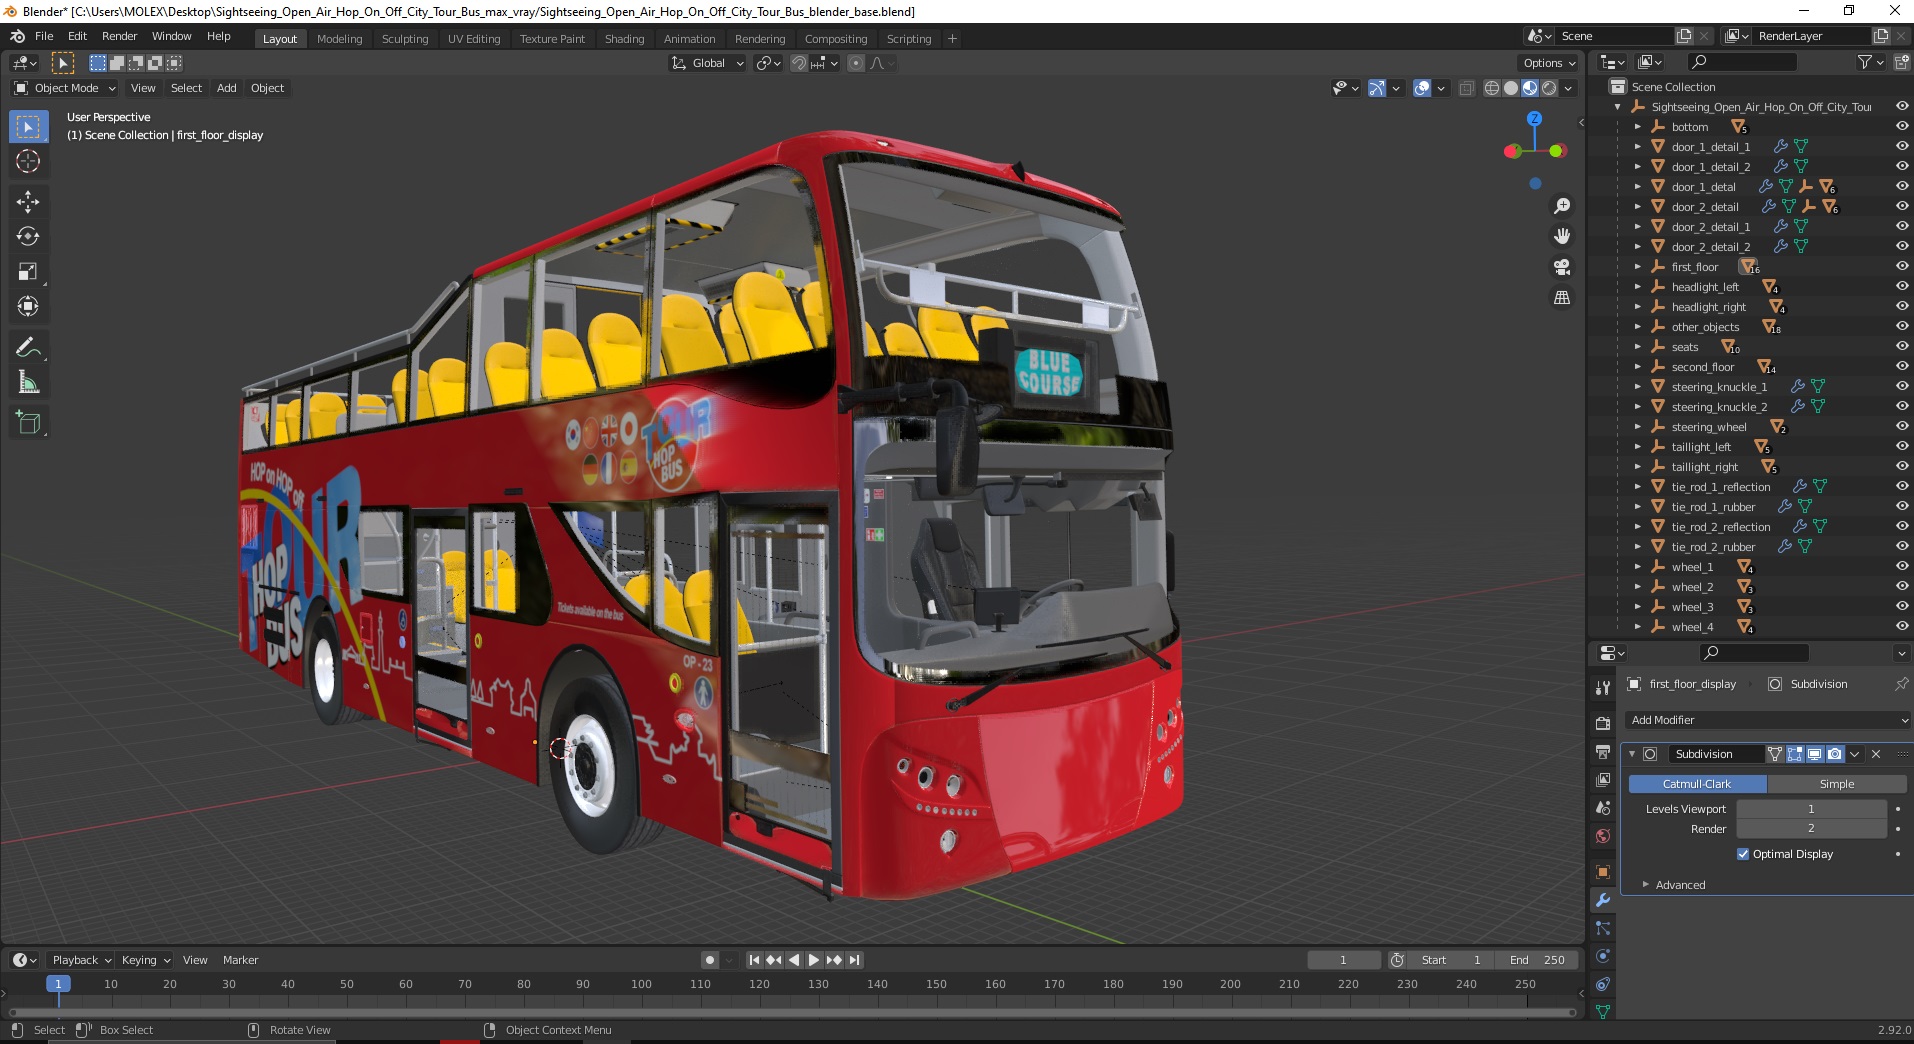Click the pan view hand icon
This screenshot has height=1044, width=1914.
[1561, 236]
